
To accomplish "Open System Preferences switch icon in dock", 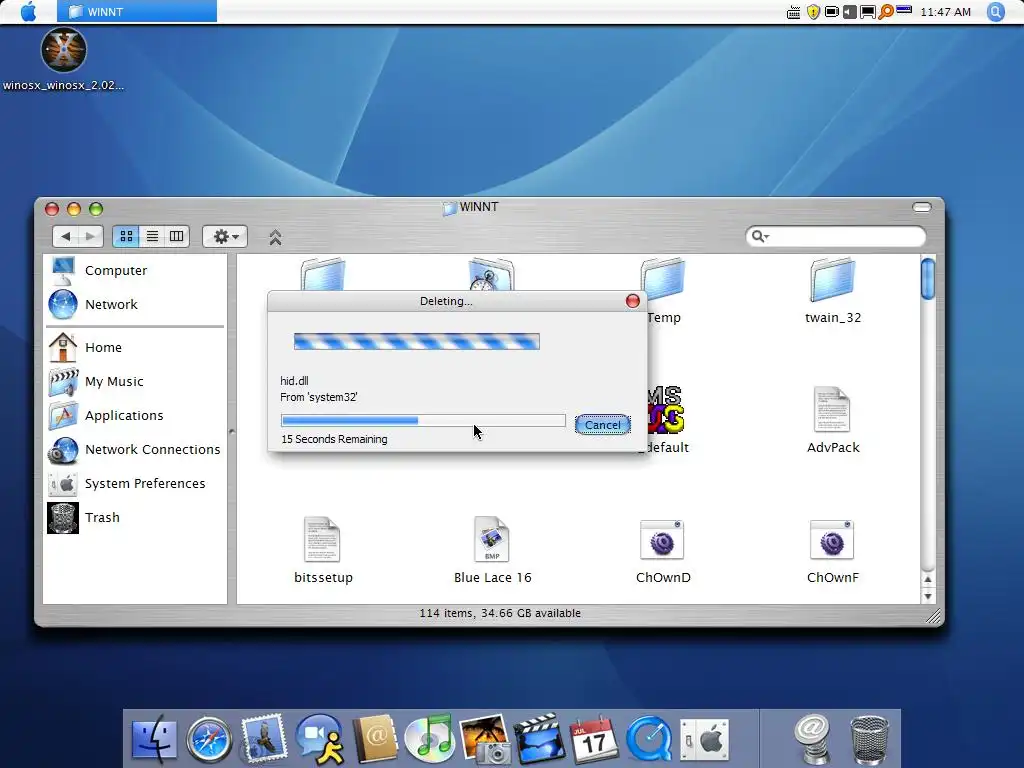I will (x=704, y=740).
